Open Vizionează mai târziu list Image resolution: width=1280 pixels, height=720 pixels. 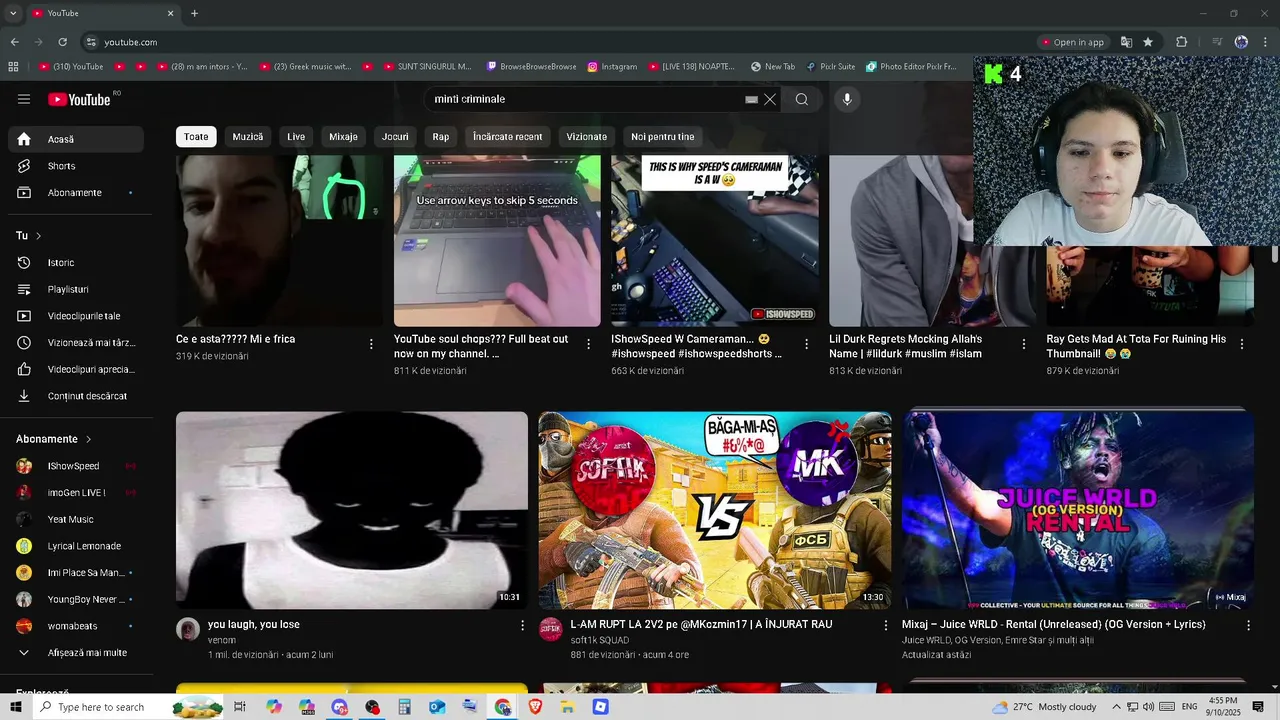tap(75, 342)
